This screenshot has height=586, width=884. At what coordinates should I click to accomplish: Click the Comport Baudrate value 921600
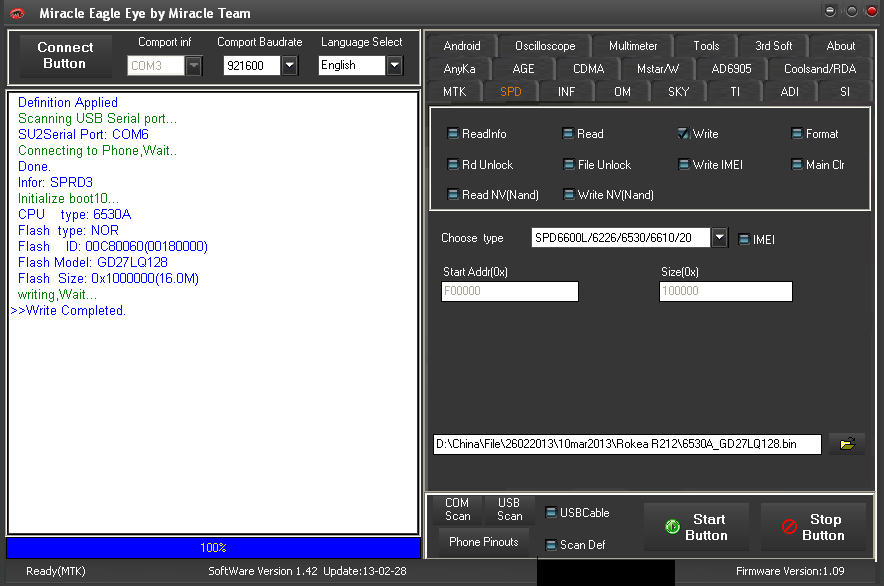pyautogui.click(x=252, y=65)
